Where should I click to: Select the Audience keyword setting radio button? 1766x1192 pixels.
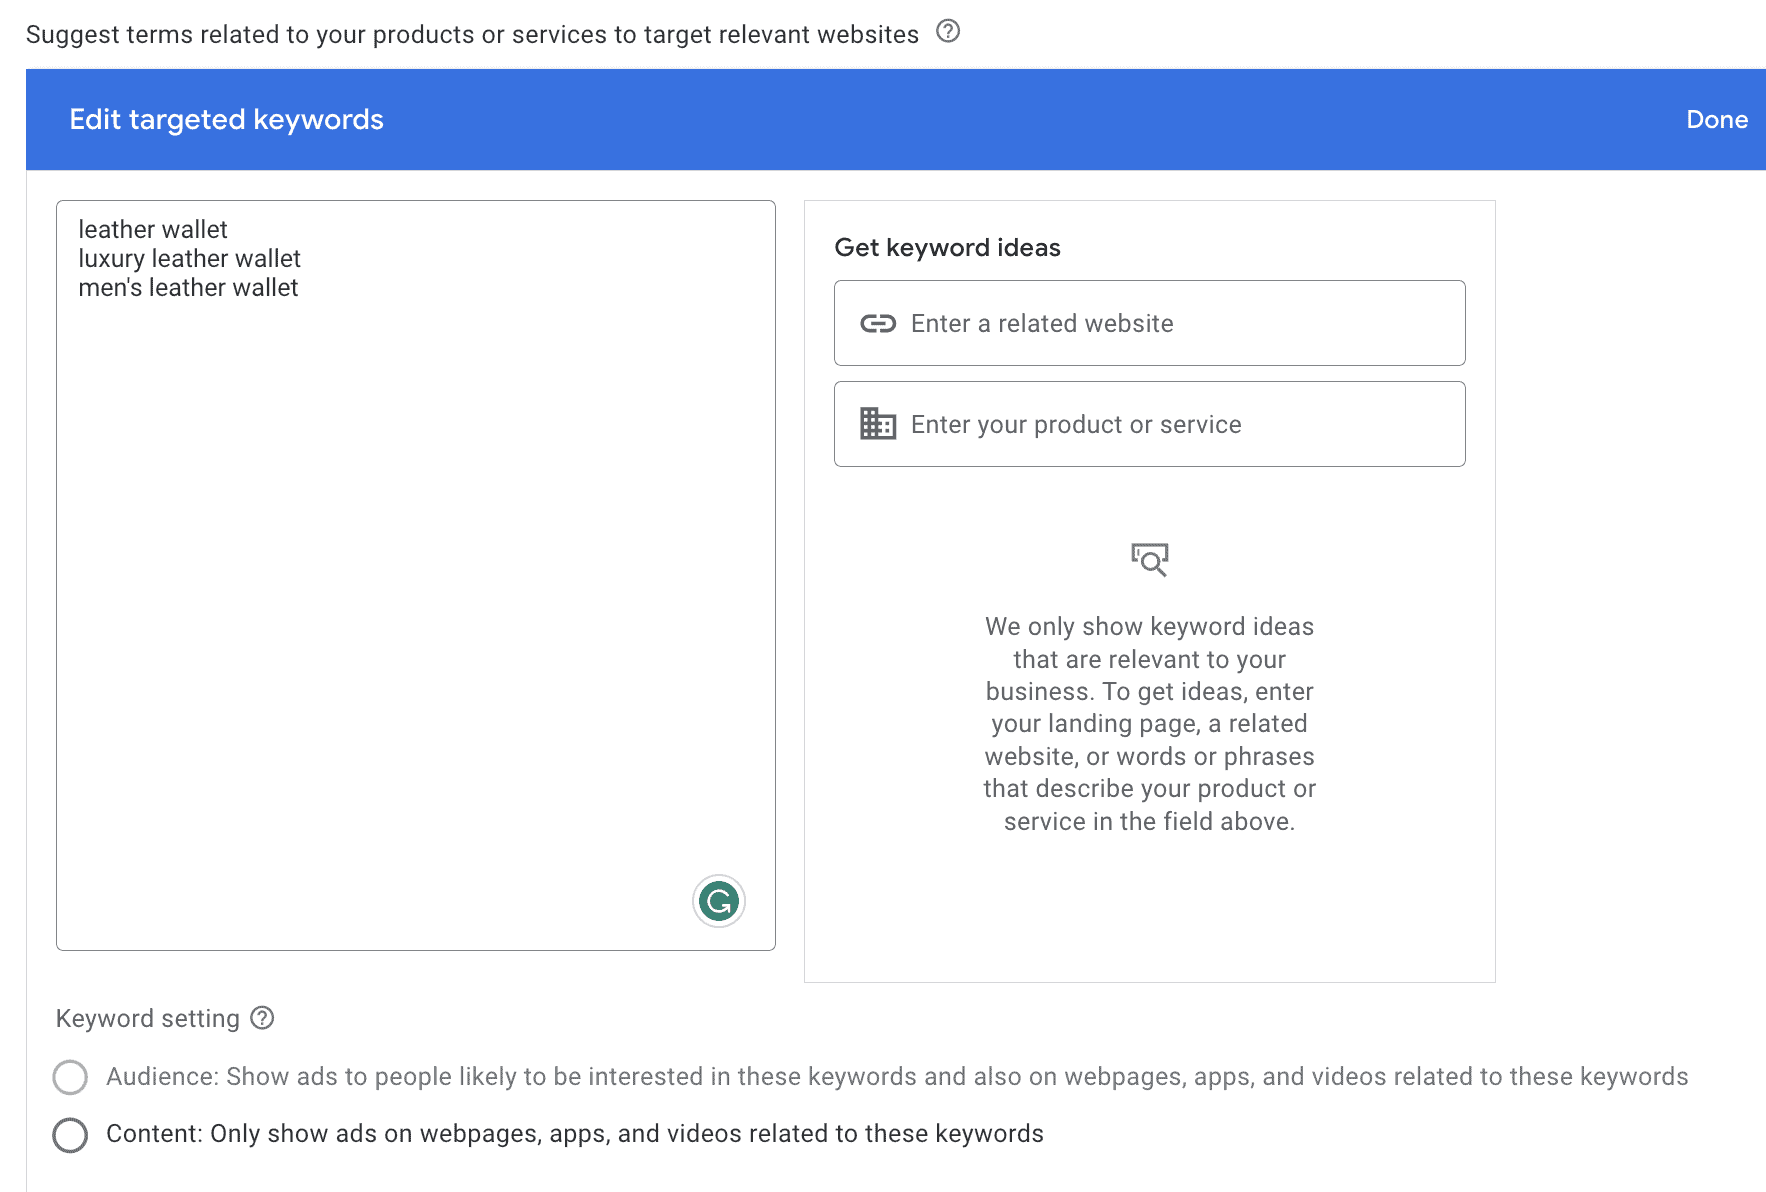70,1077
